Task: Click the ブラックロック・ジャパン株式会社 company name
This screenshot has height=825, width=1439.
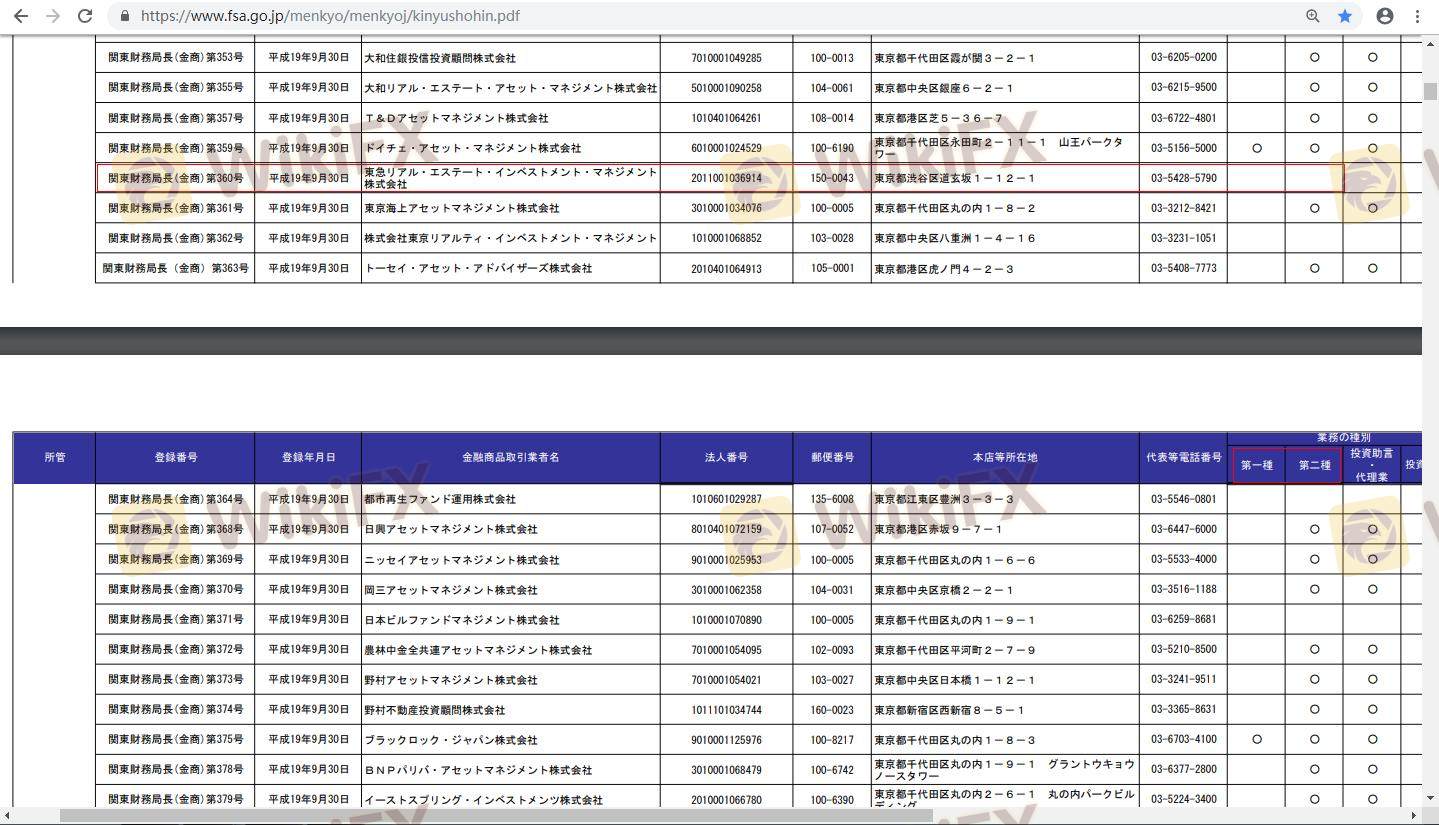Action: coord(451,740)
